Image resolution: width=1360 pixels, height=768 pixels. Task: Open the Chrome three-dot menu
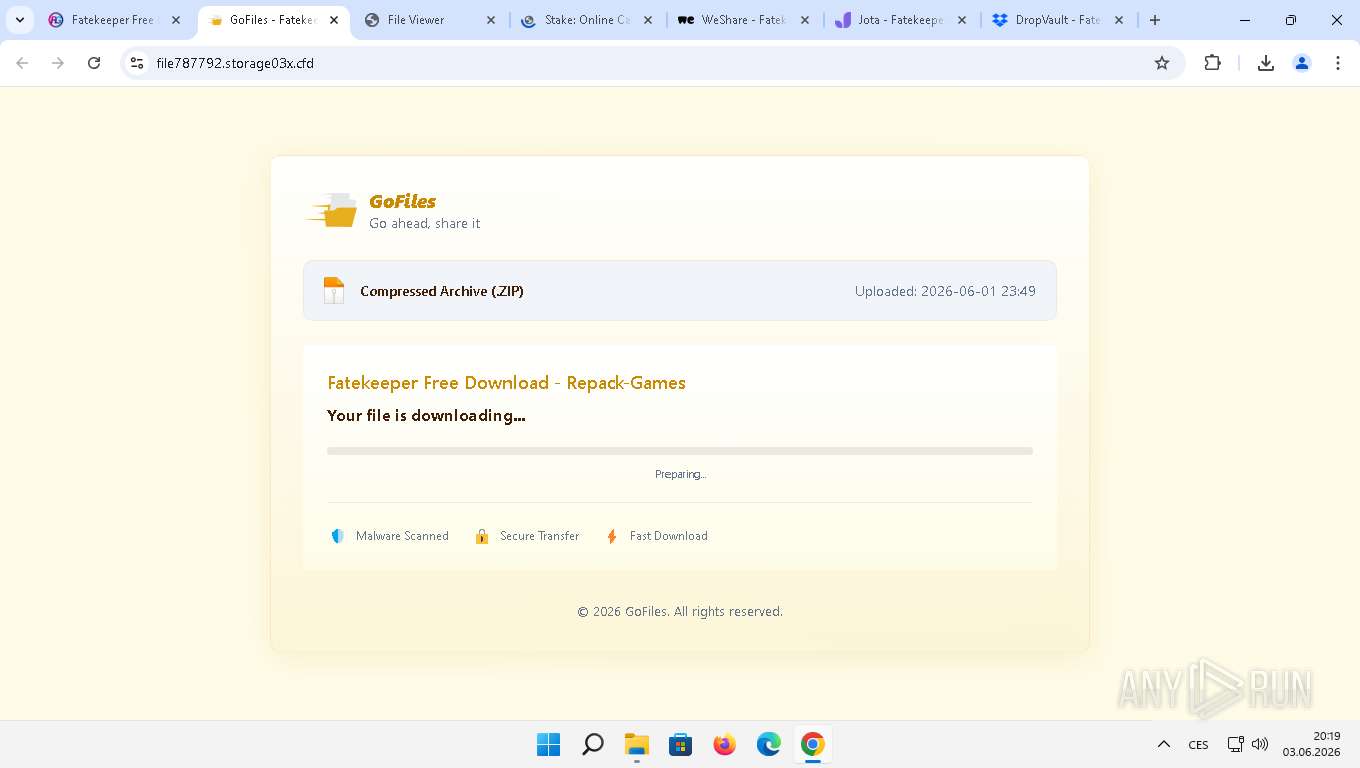pos(1338,63)
